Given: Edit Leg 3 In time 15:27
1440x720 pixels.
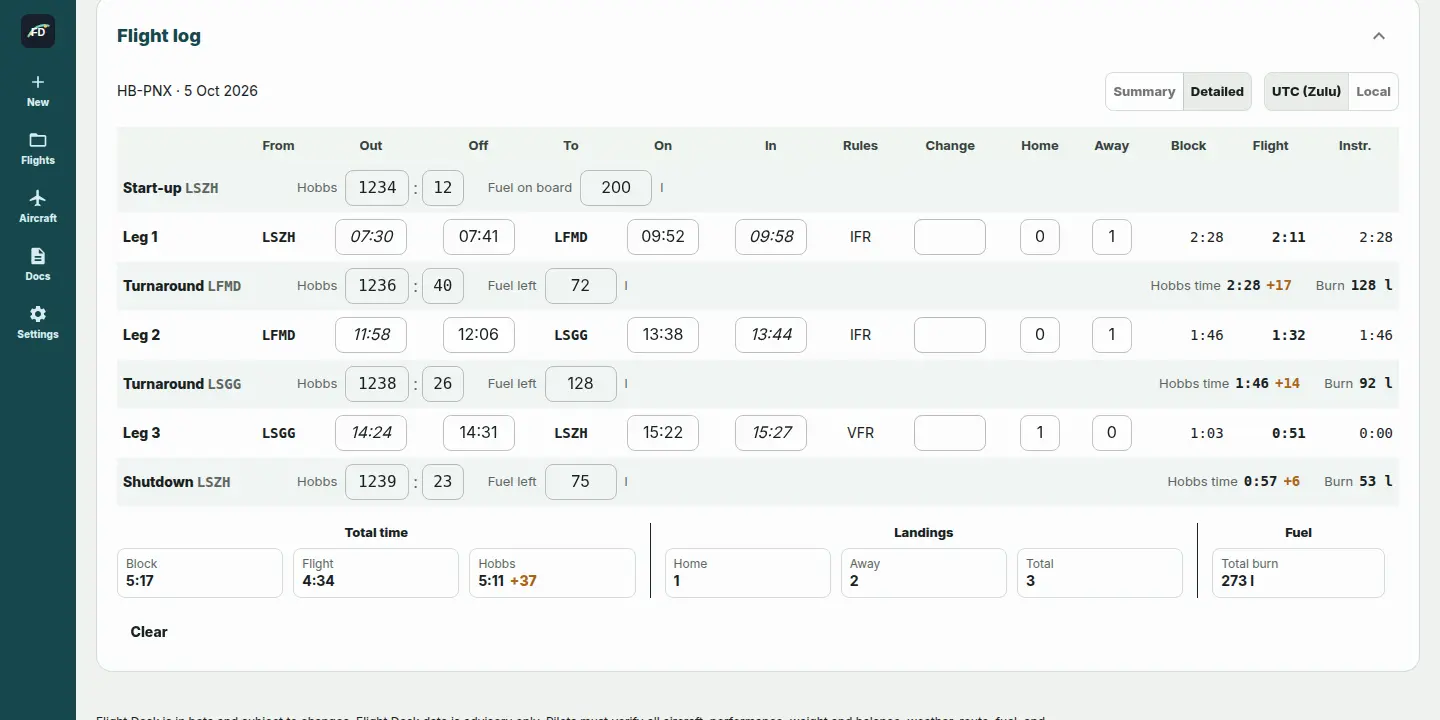Looking at the screenshot, I should tap(771, 433).
